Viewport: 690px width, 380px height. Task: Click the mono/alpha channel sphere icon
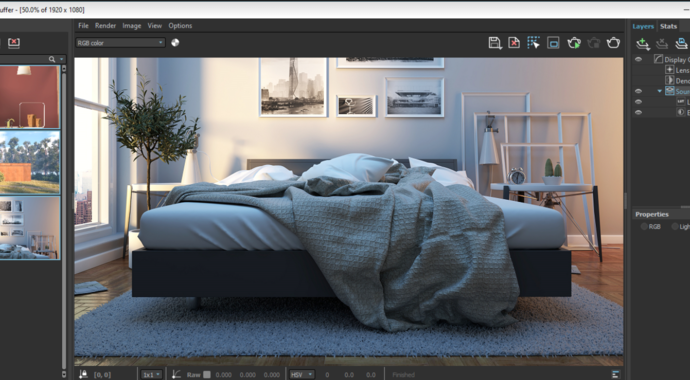click(x=175, y=43)
